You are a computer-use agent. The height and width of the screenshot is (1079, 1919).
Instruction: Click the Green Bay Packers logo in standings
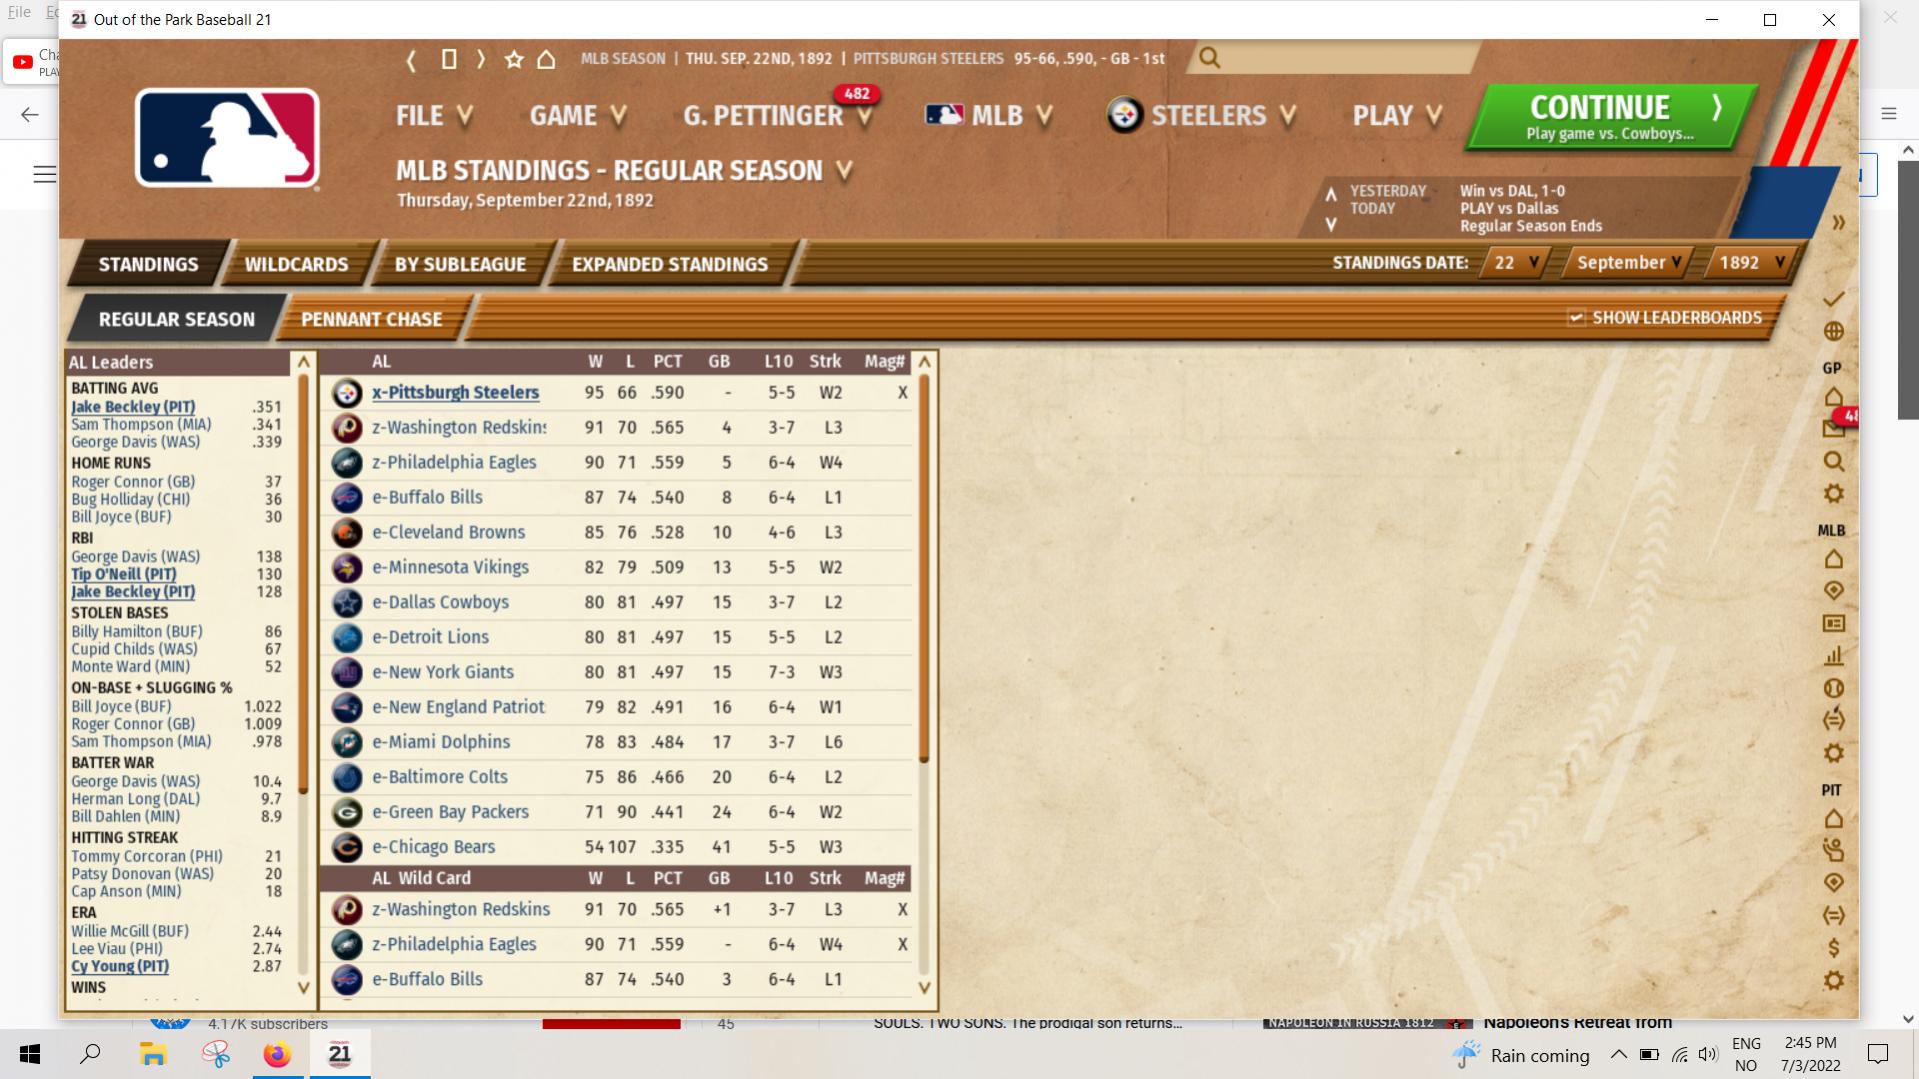pos(347,812)
